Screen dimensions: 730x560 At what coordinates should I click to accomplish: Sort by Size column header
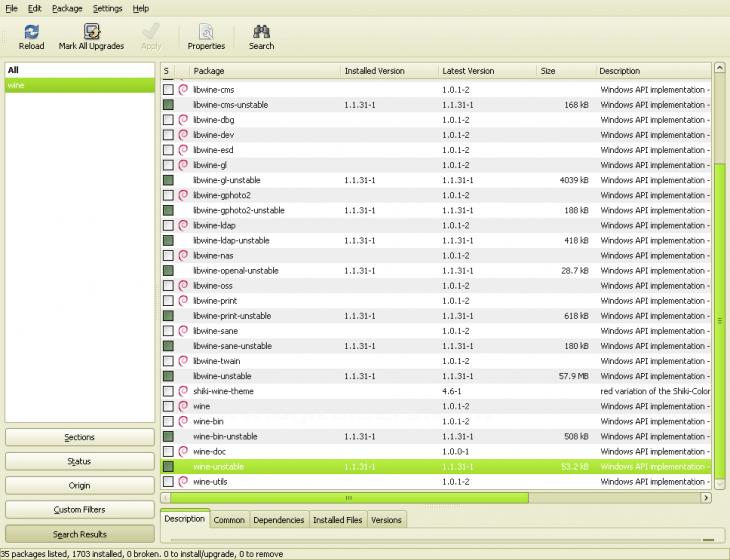pos(566,71)
